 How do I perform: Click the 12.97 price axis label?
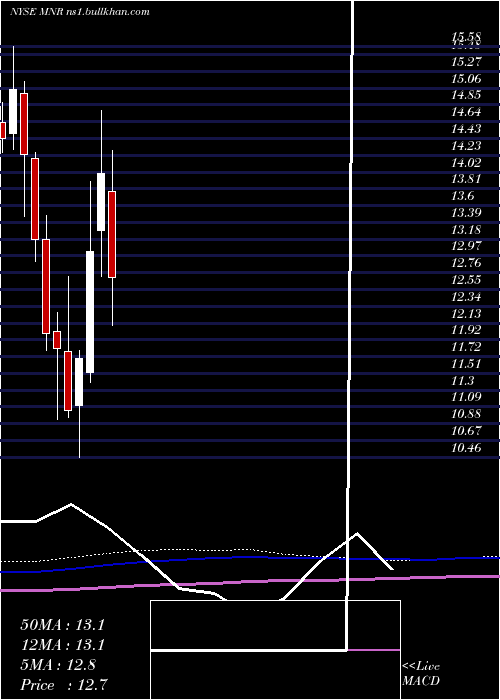[x=466, y=246]
